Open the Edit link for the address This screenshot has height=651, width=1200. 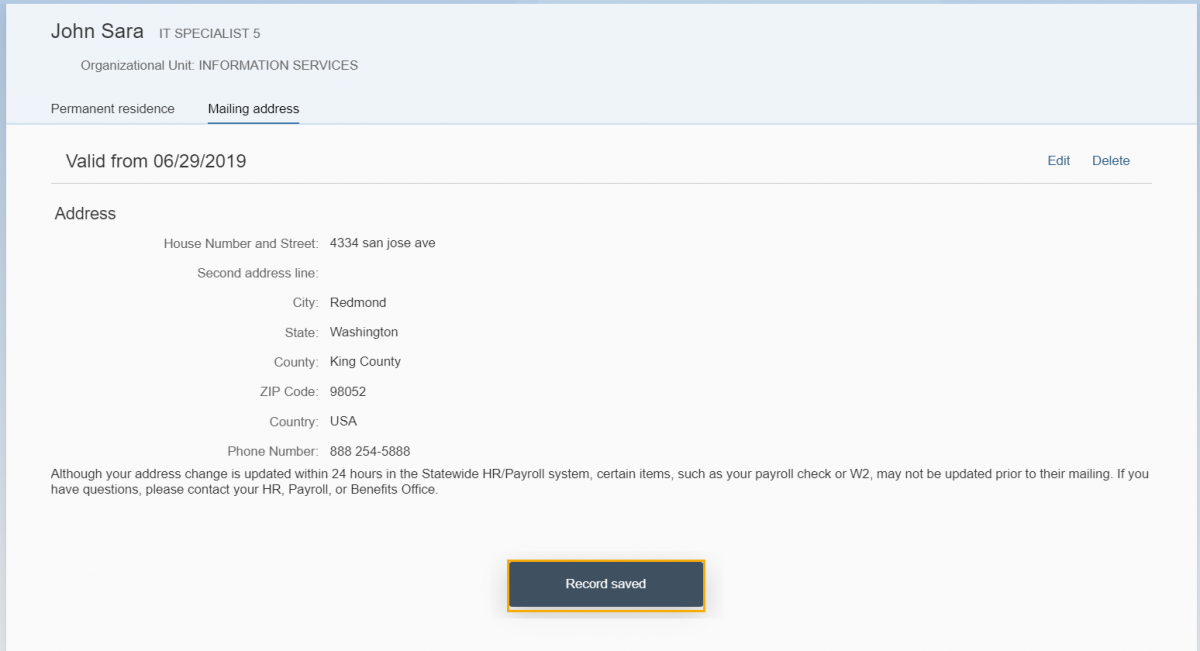point(1058,161)
